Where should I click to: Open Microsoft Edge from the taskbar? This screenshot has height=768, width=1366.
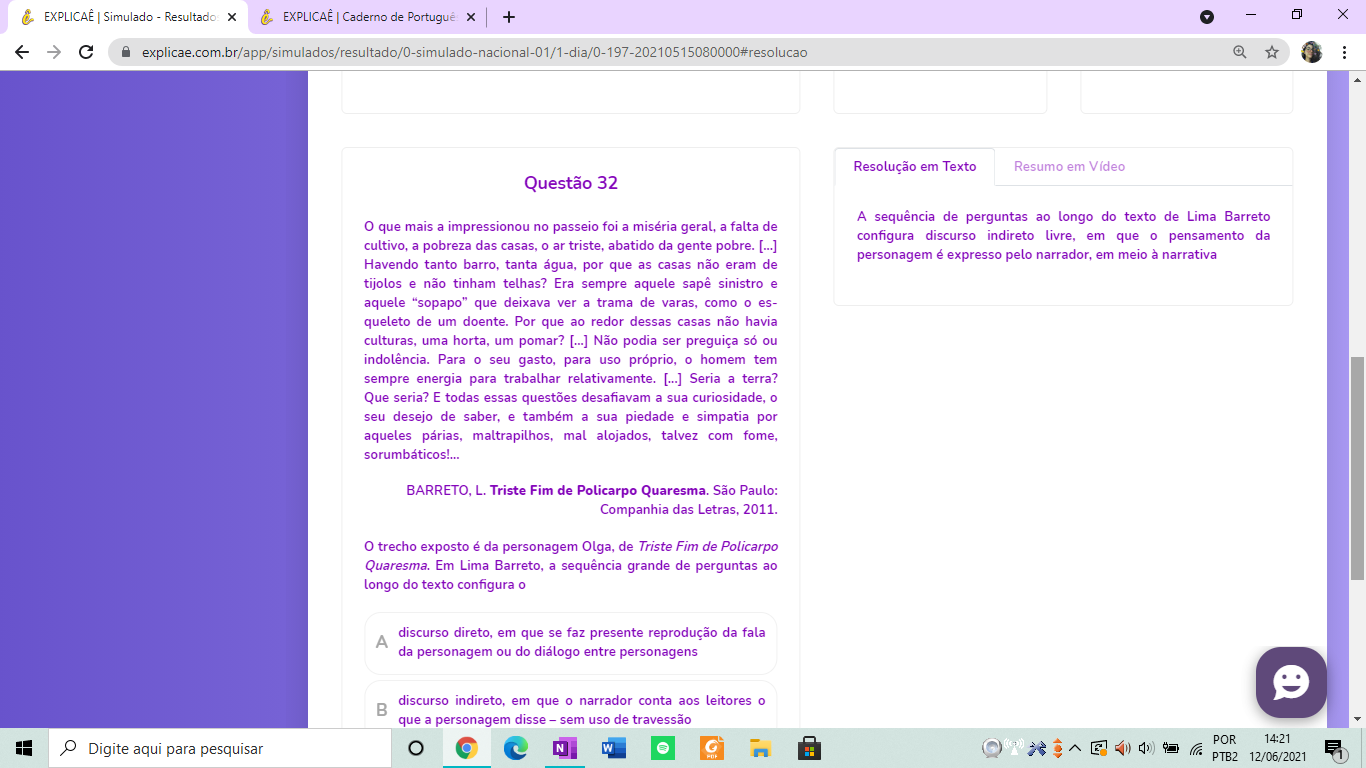click(515, 748)
